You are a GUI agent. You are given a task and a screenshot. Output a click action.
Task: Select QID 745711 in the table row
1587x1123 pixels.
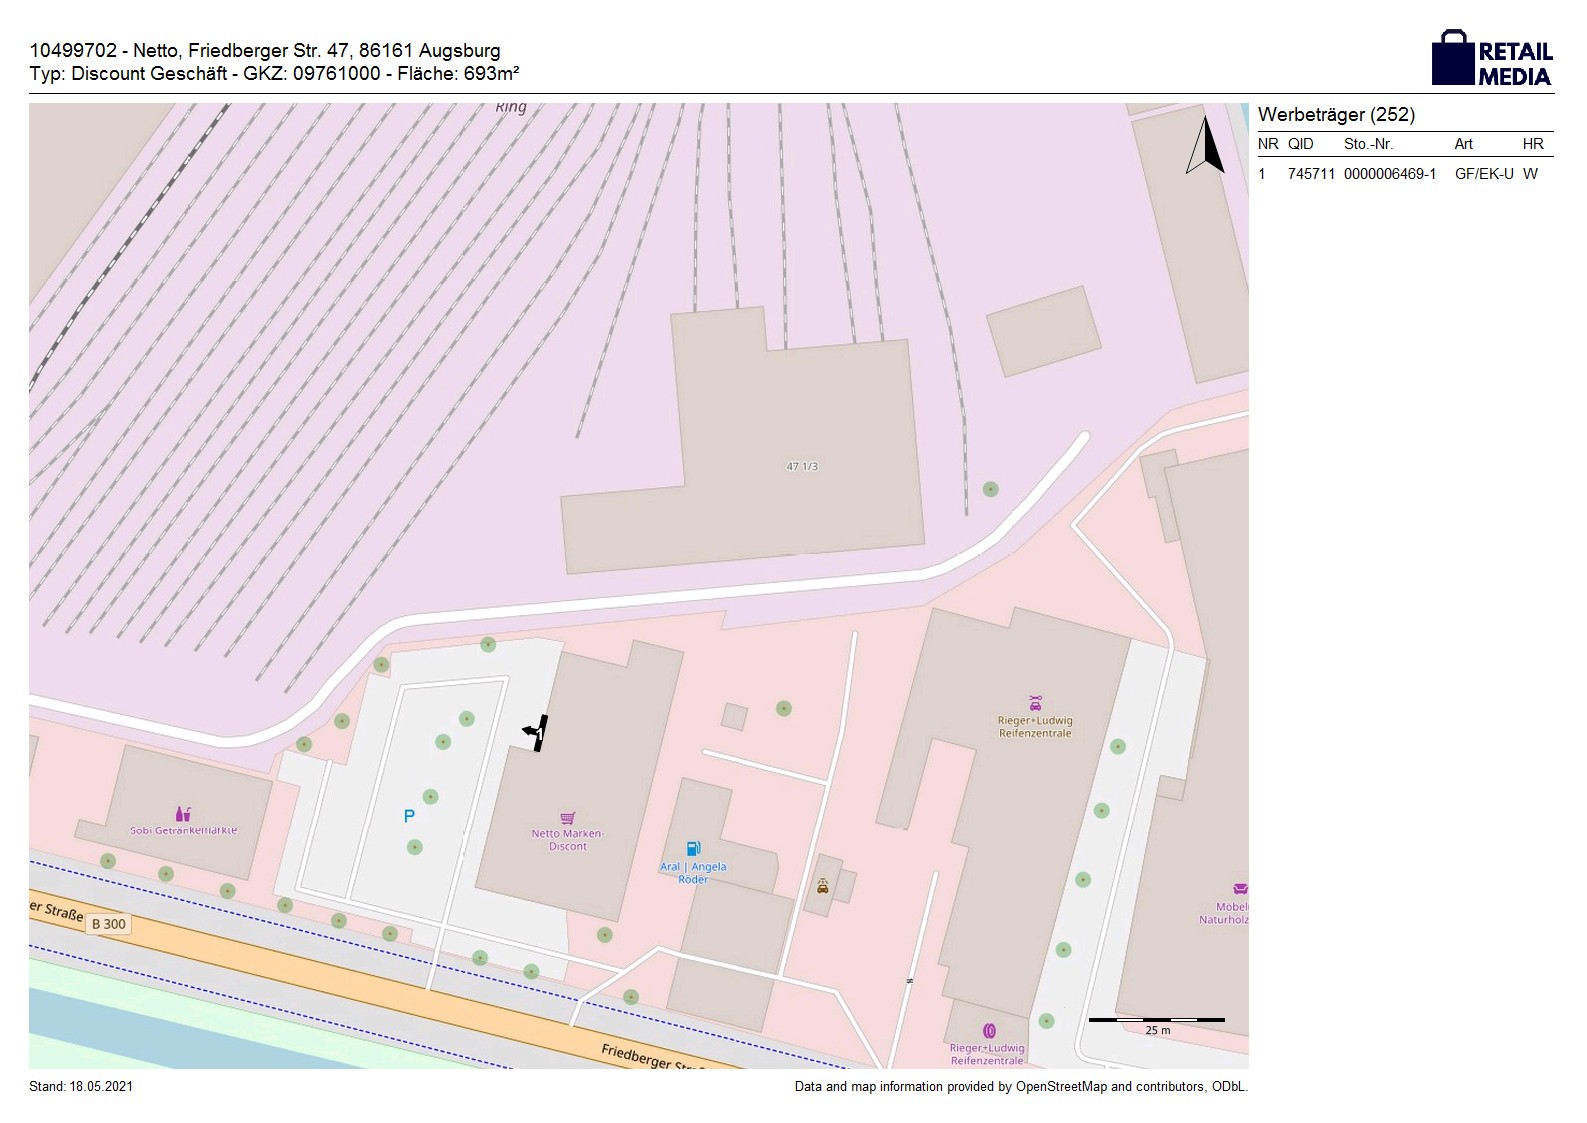[1310, 174]
